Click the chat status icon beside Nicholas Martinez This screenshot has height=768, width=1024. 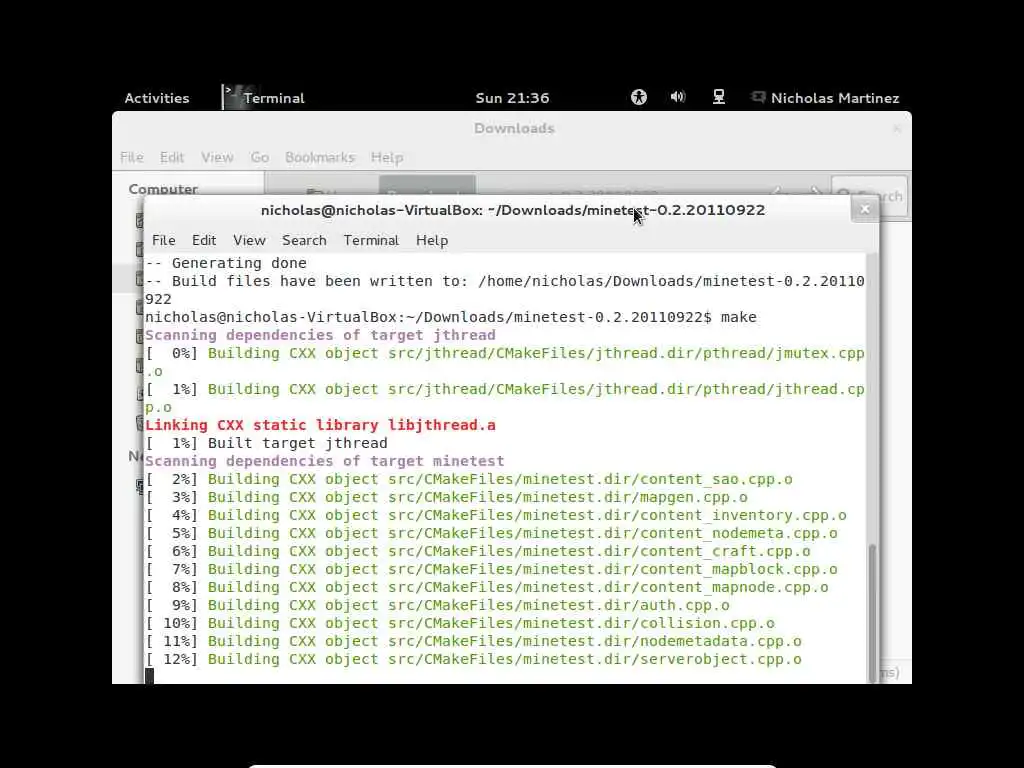pos(758,97)
